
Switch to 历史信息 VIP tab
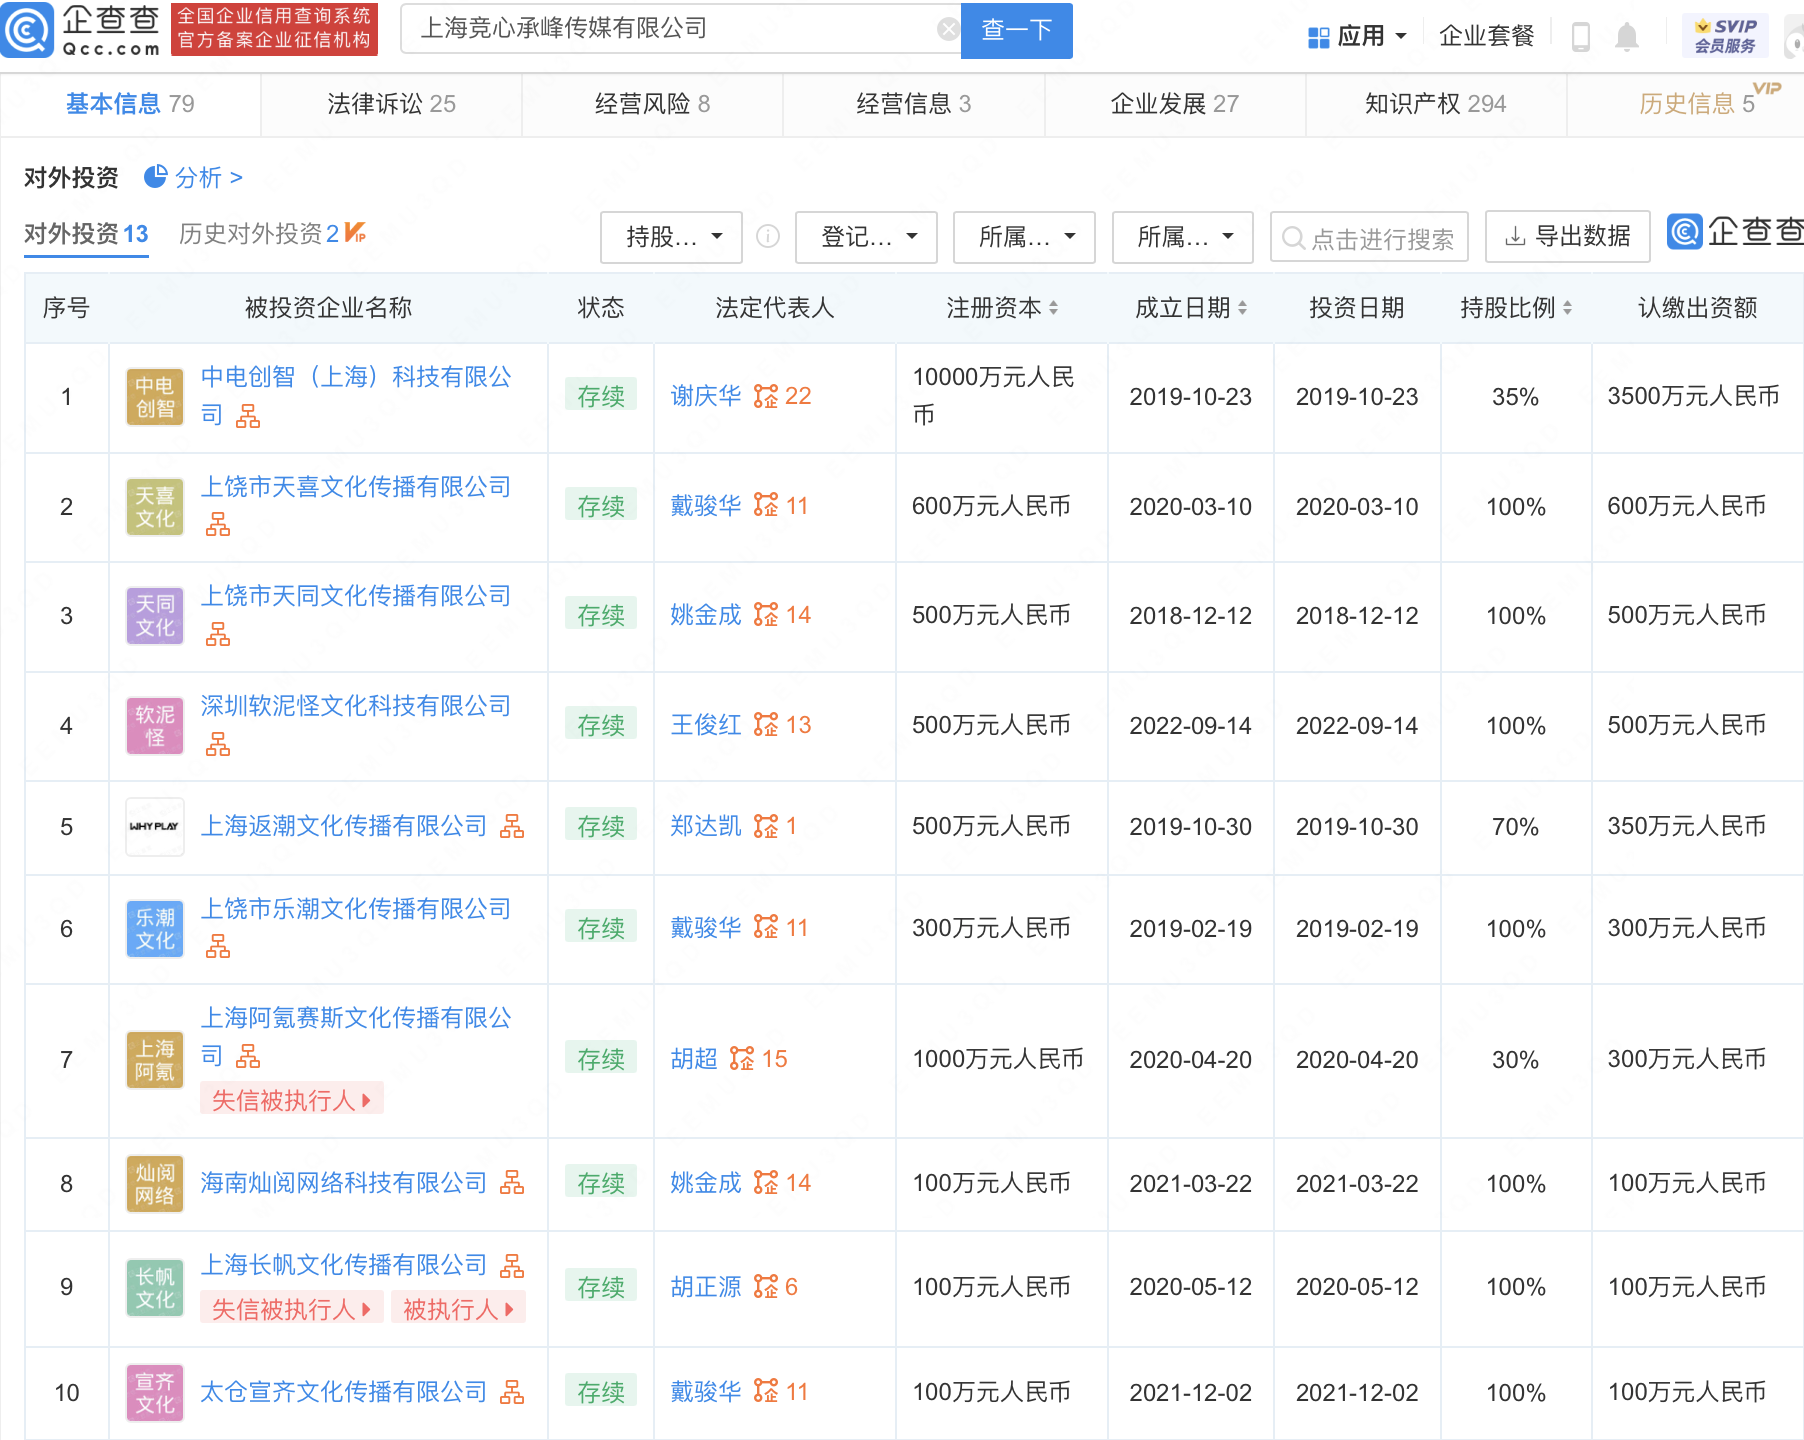pyautogui.click(x=1696, y=104)
